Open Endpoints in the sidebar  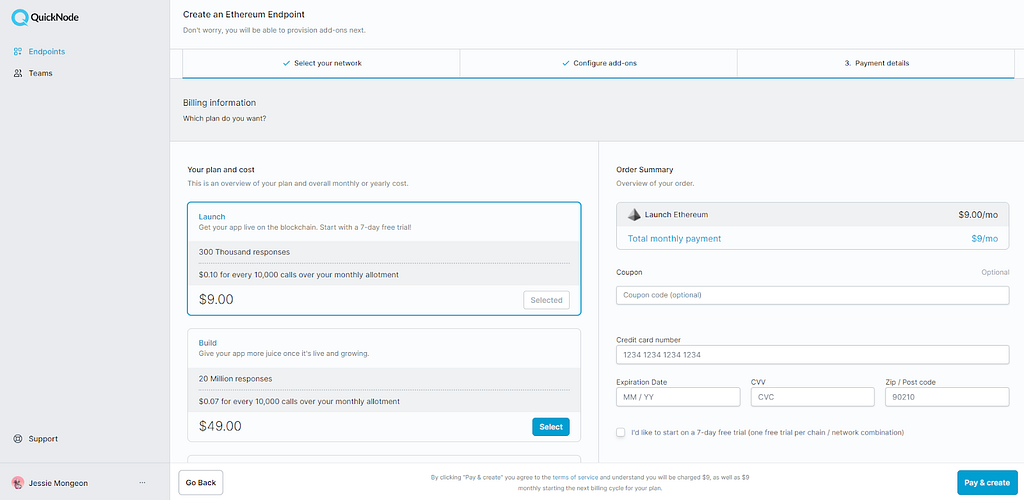tap(46, 52)
